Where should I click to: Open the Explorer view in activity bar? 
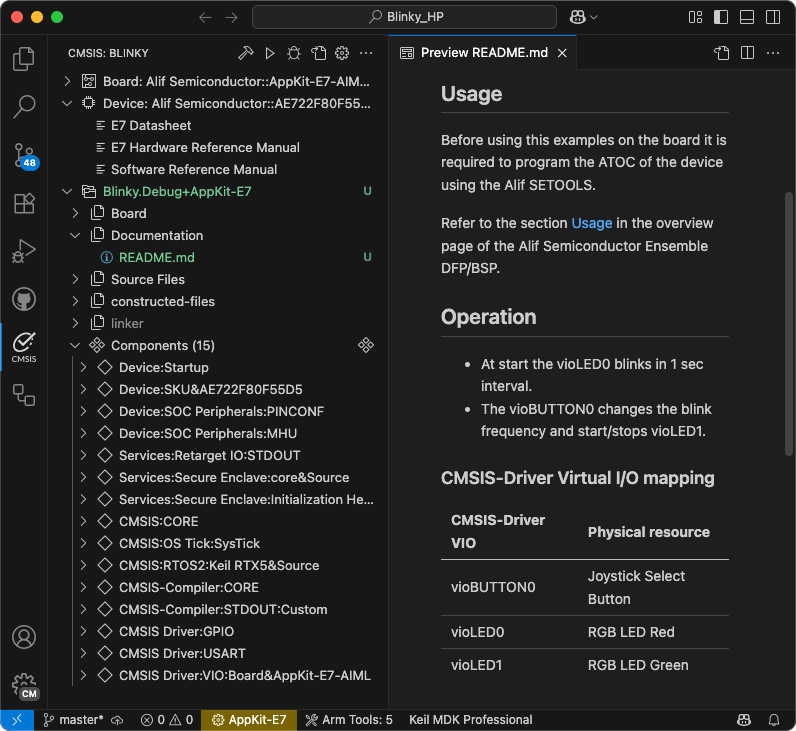pos(24,59)
